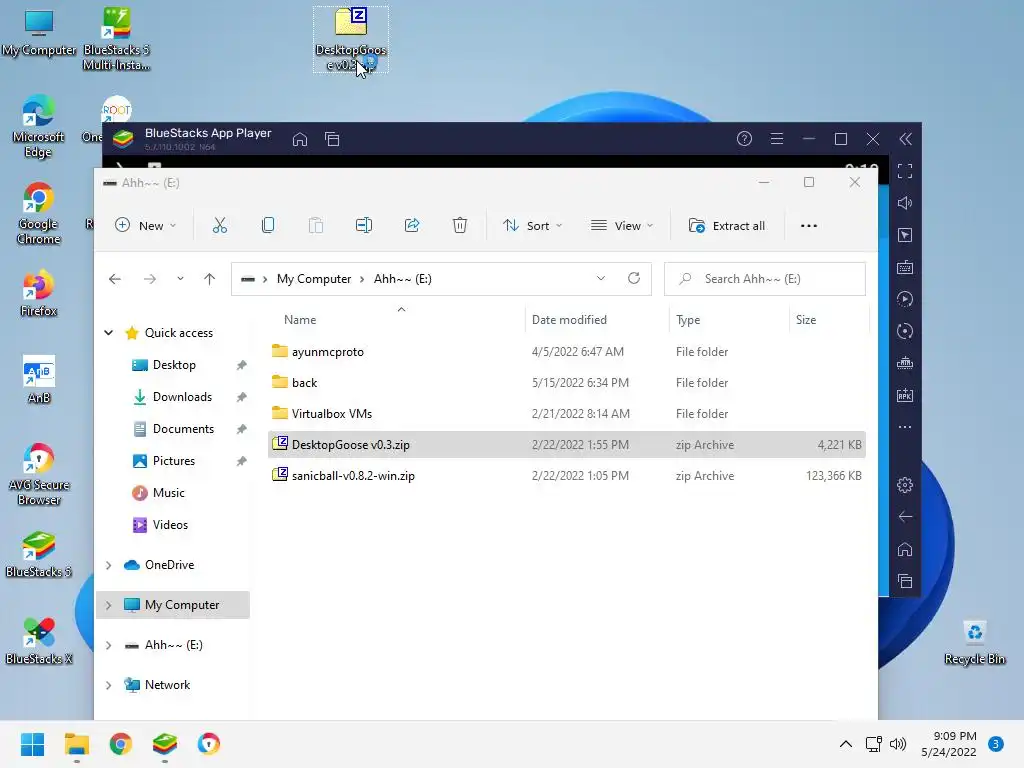Select the Virtualbox VMs folder
This screenshot has width=1024, height=768.
point(567,413)
